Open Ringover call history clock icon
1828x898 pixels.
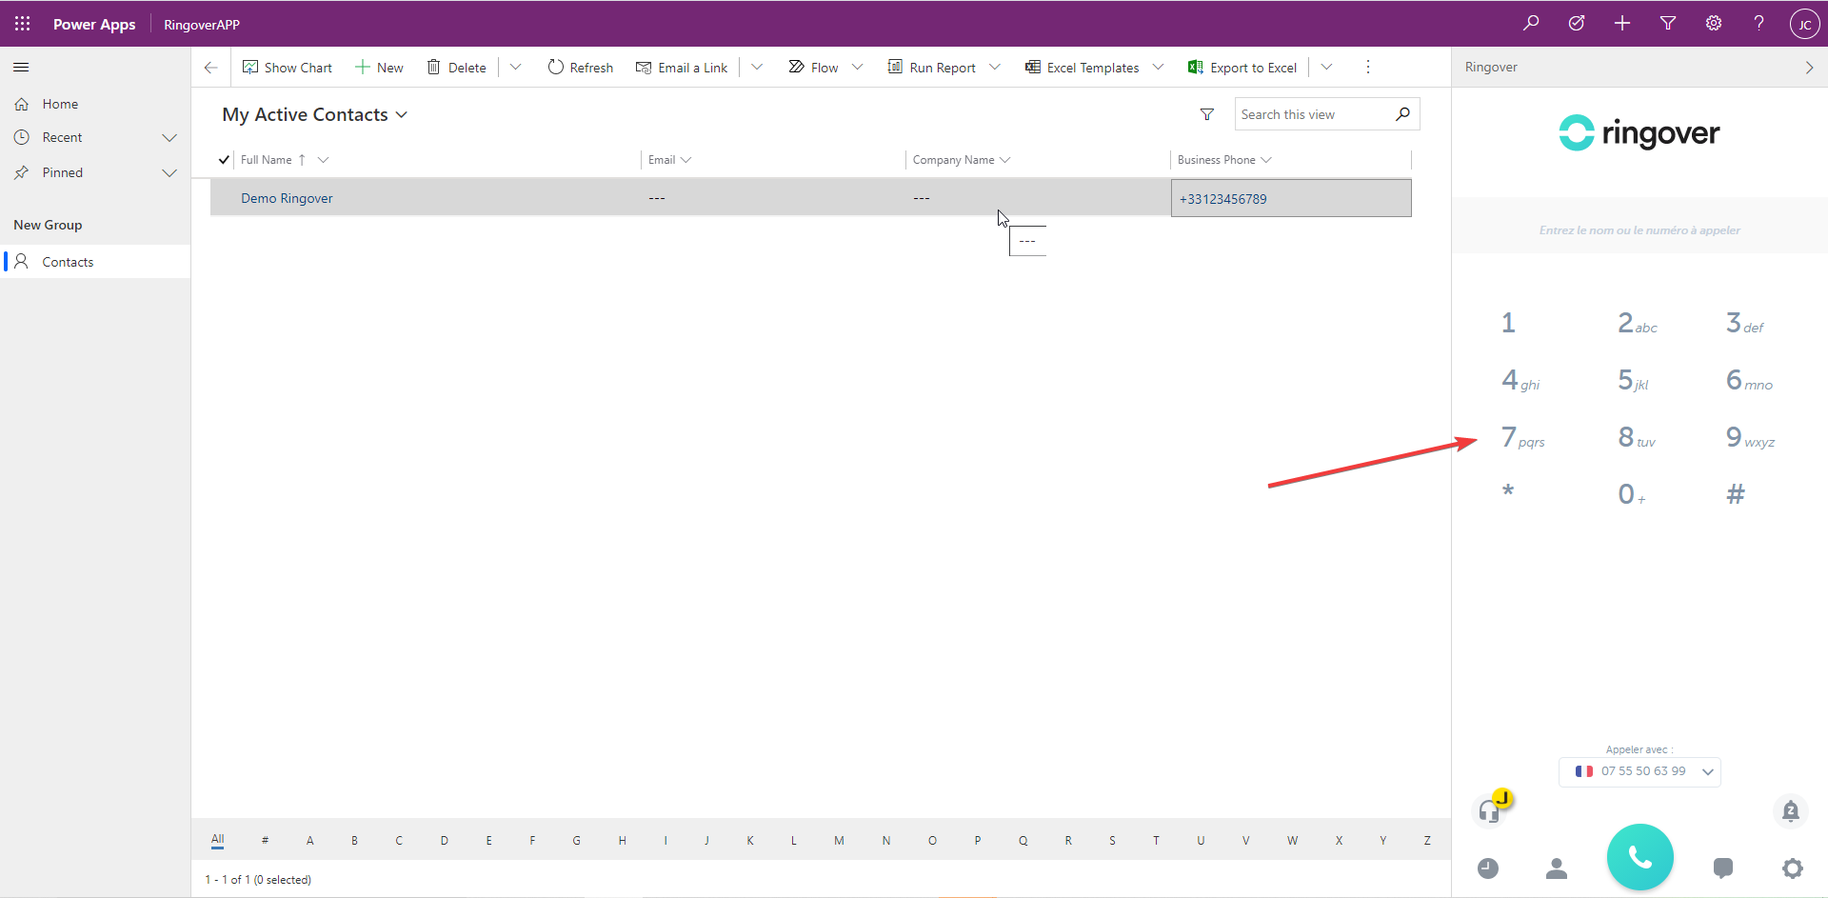[x=1488, y=868]
